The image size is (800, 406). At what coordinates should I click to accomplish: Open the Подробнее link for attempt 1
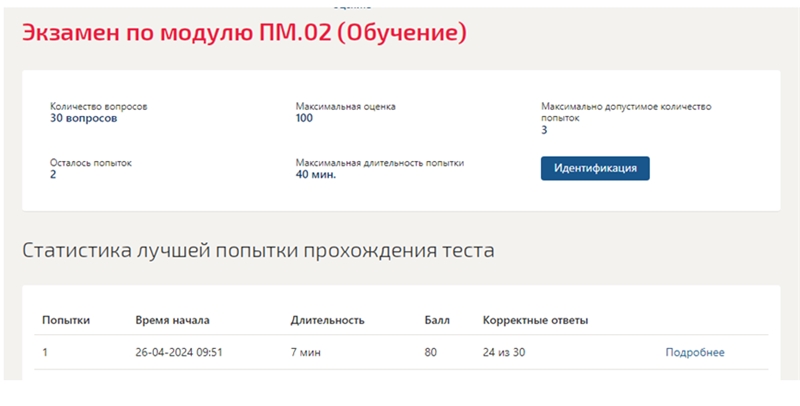click(695, 352)
